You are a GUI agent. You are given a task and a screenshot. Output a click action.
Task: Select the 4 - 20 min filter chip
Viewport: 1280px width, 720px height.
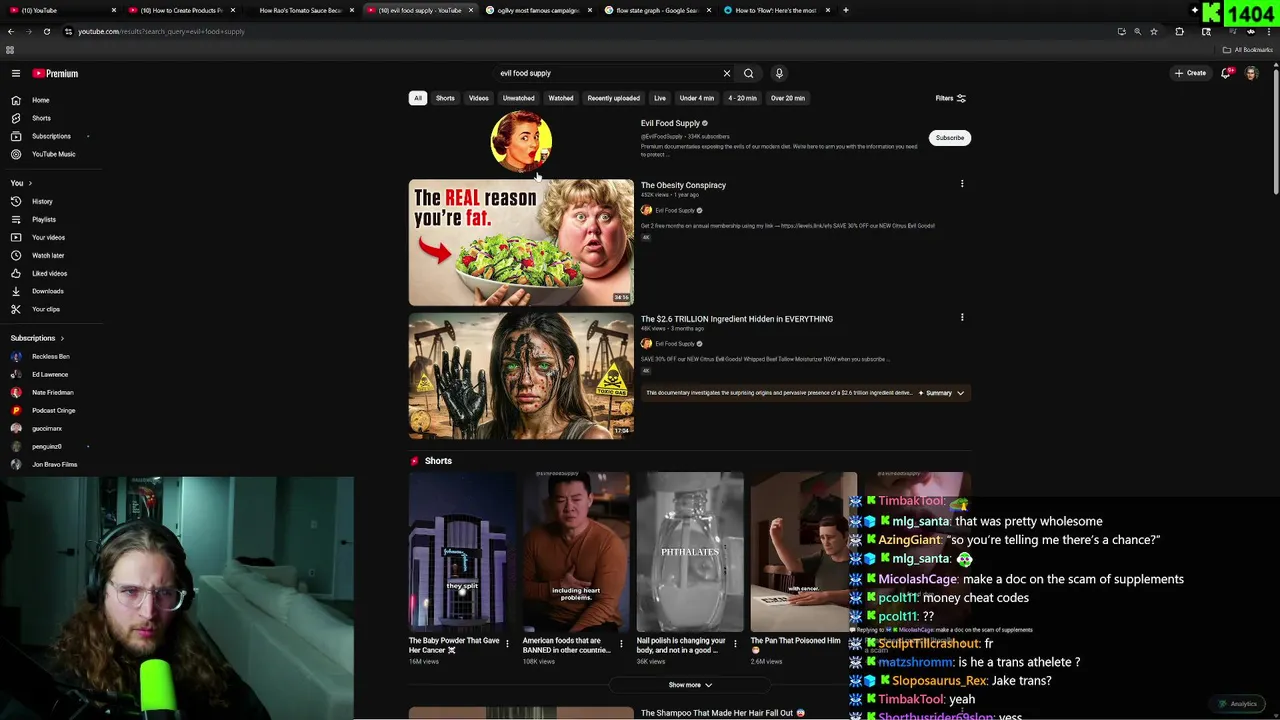click(743, 98)
